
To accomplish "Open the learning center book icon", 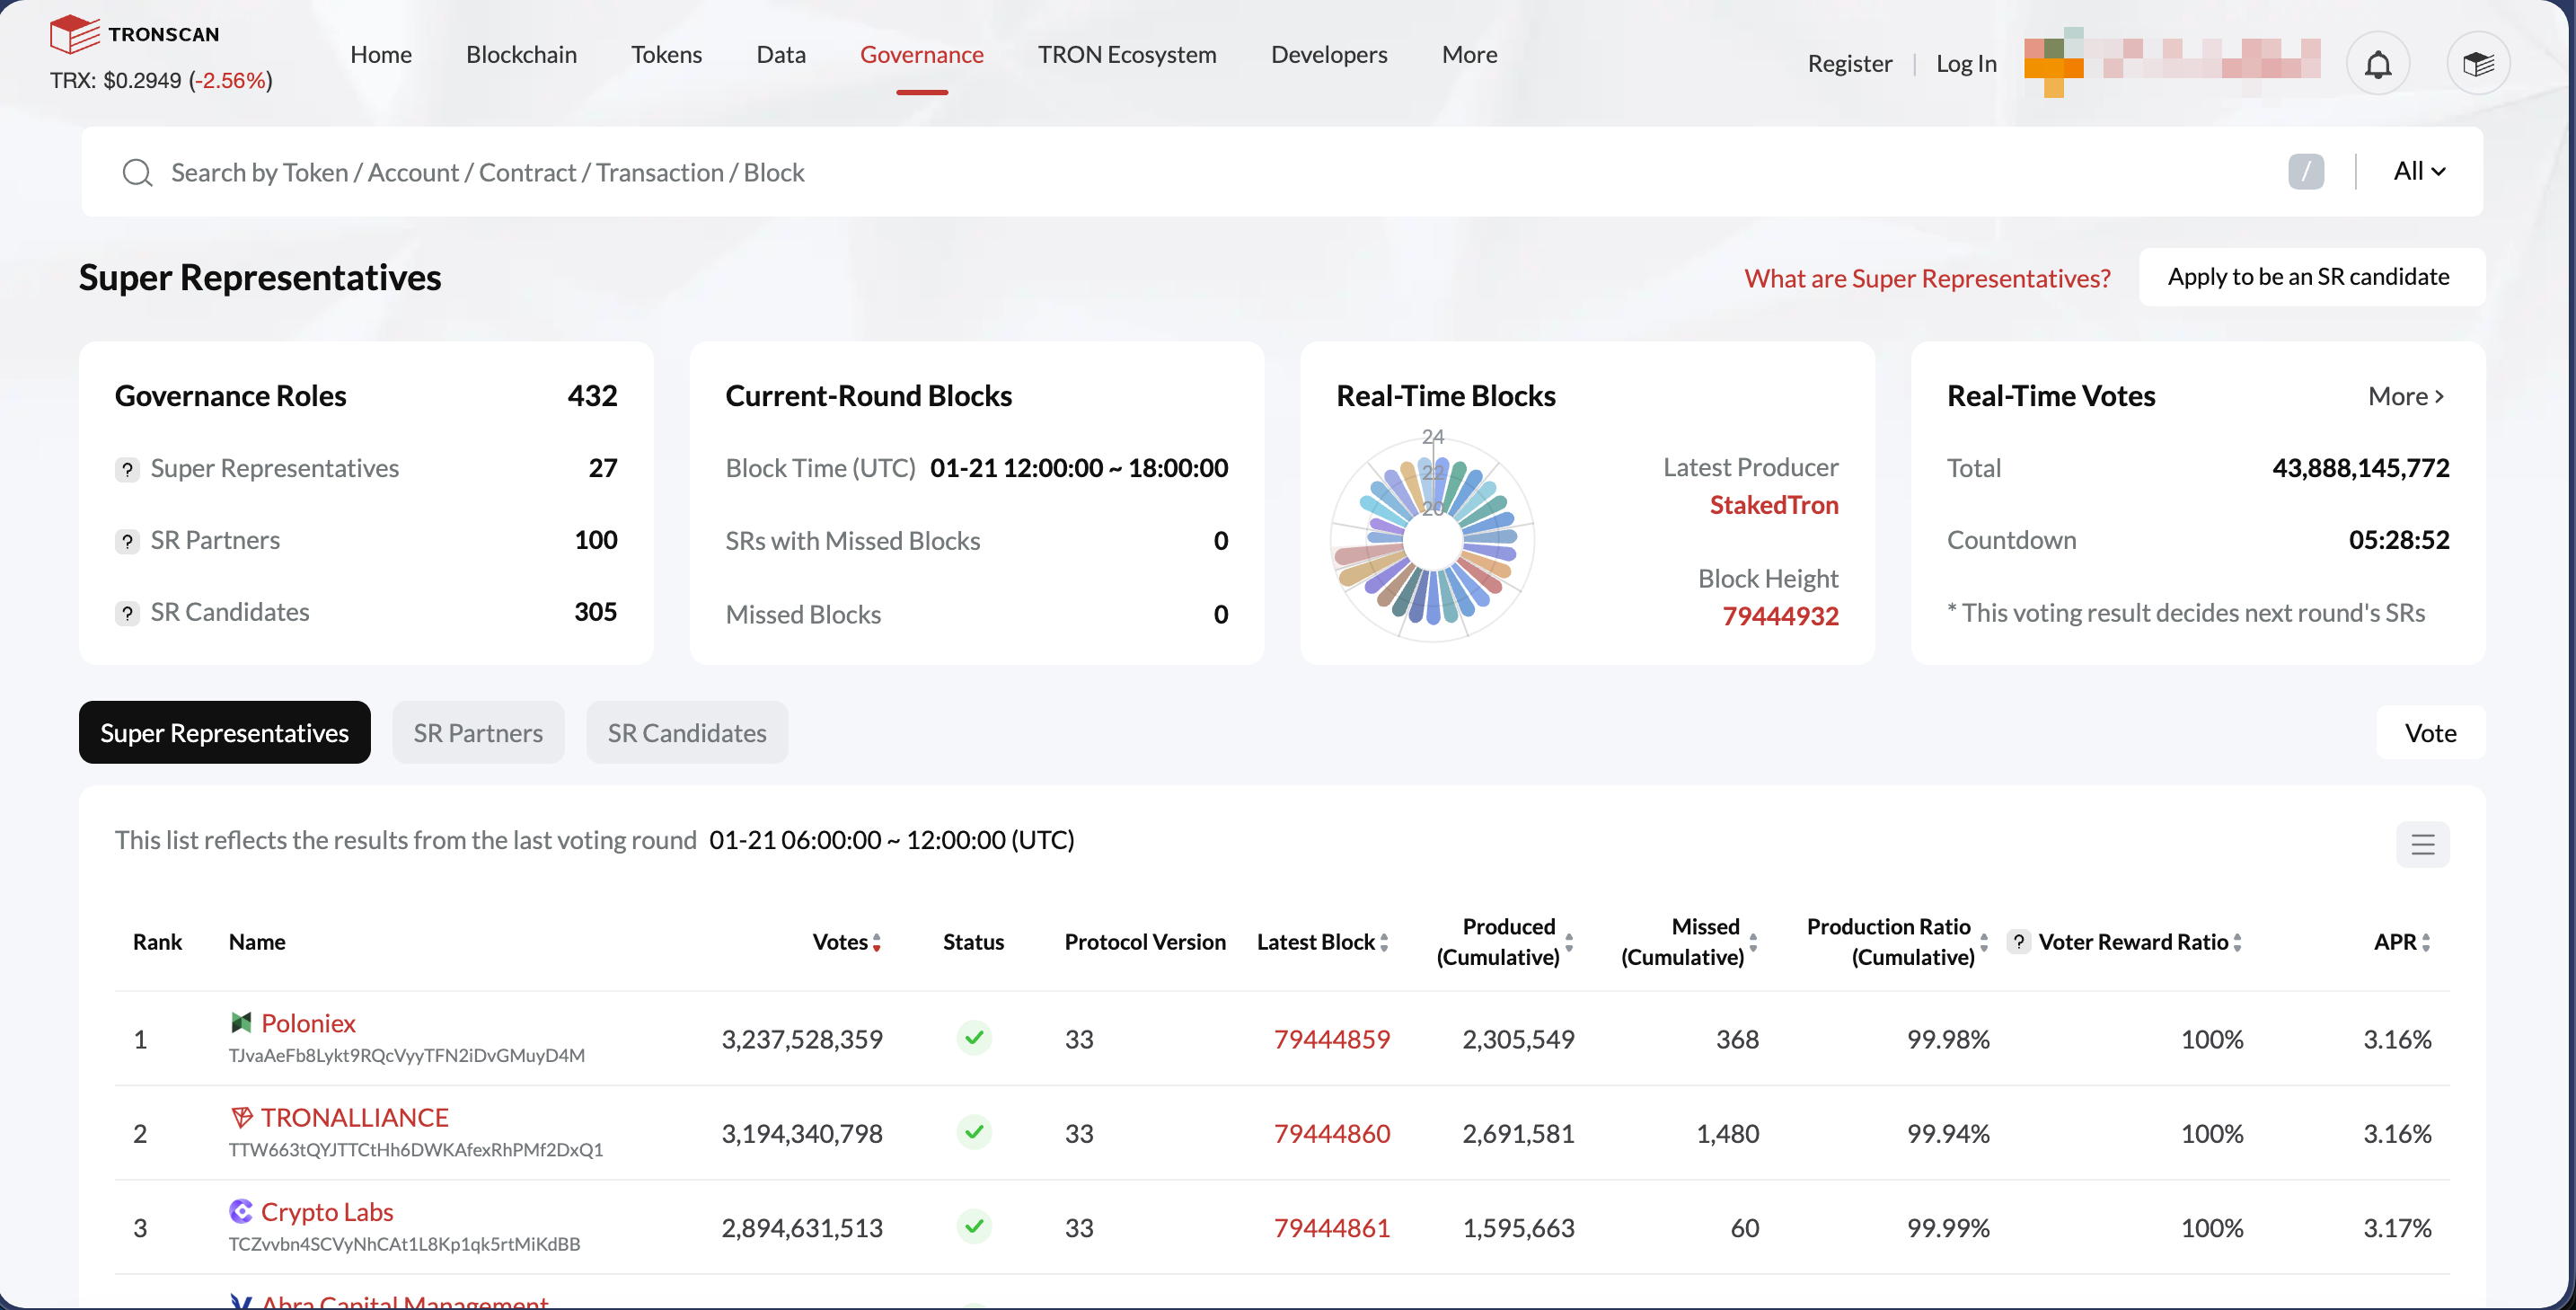I will [2478, 64].
